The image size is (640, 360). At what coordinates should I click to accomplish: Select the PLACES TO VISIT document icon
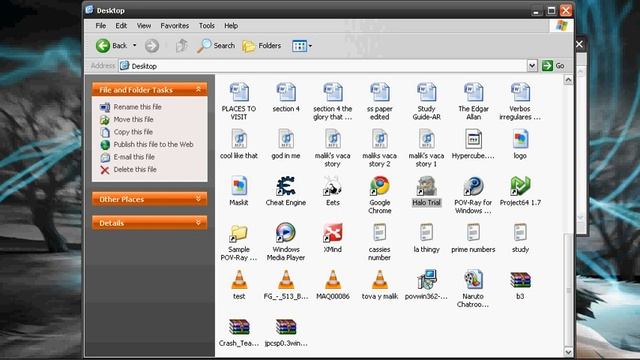click(x=239, y=92)
